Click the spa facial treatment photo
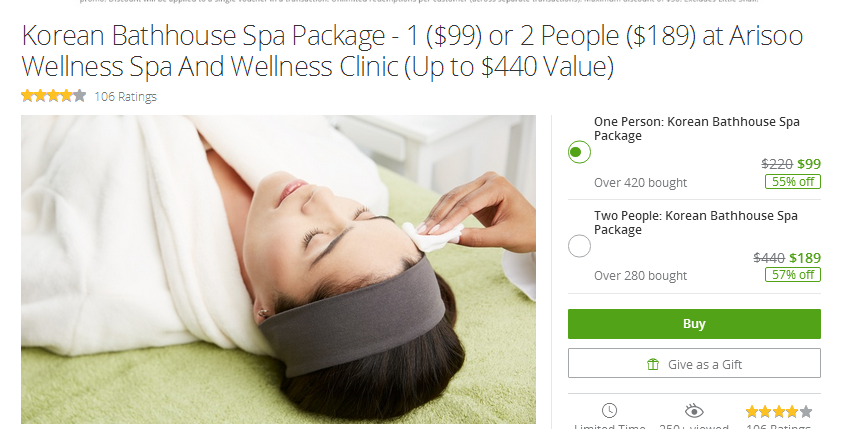 point(278,269)
